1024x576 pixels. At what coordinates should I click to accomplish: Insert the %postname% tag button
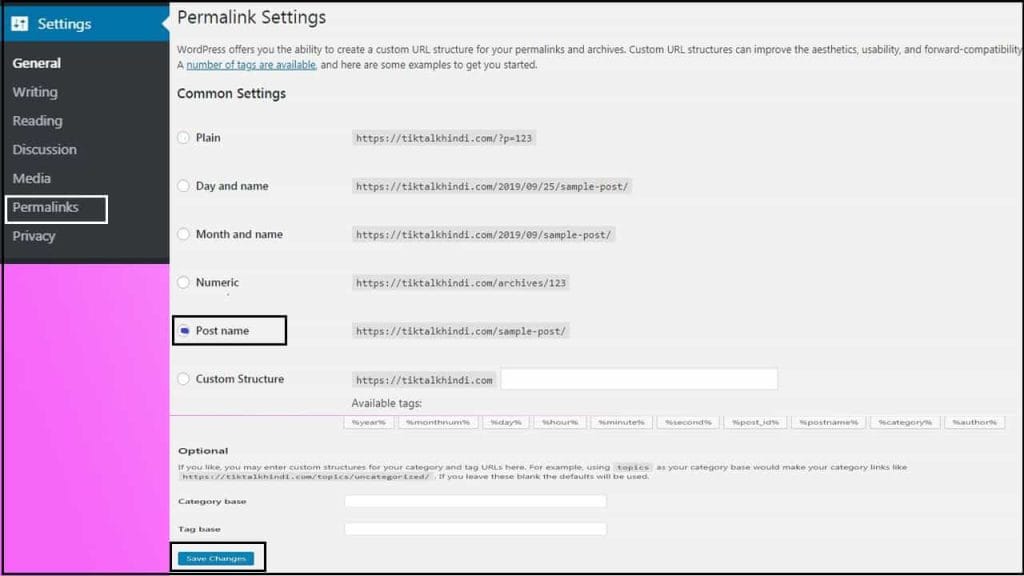[828, 423]
